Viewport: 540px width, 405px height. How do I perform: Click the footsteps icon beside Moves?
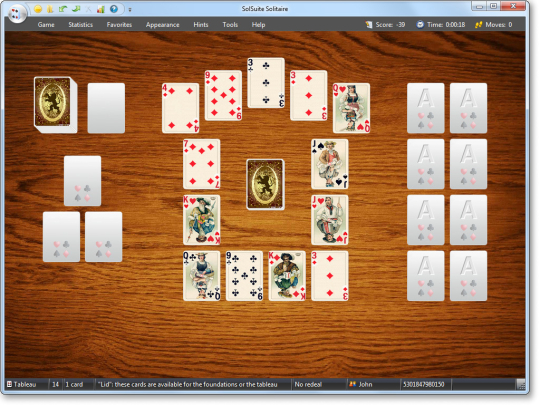pos(478,25)
